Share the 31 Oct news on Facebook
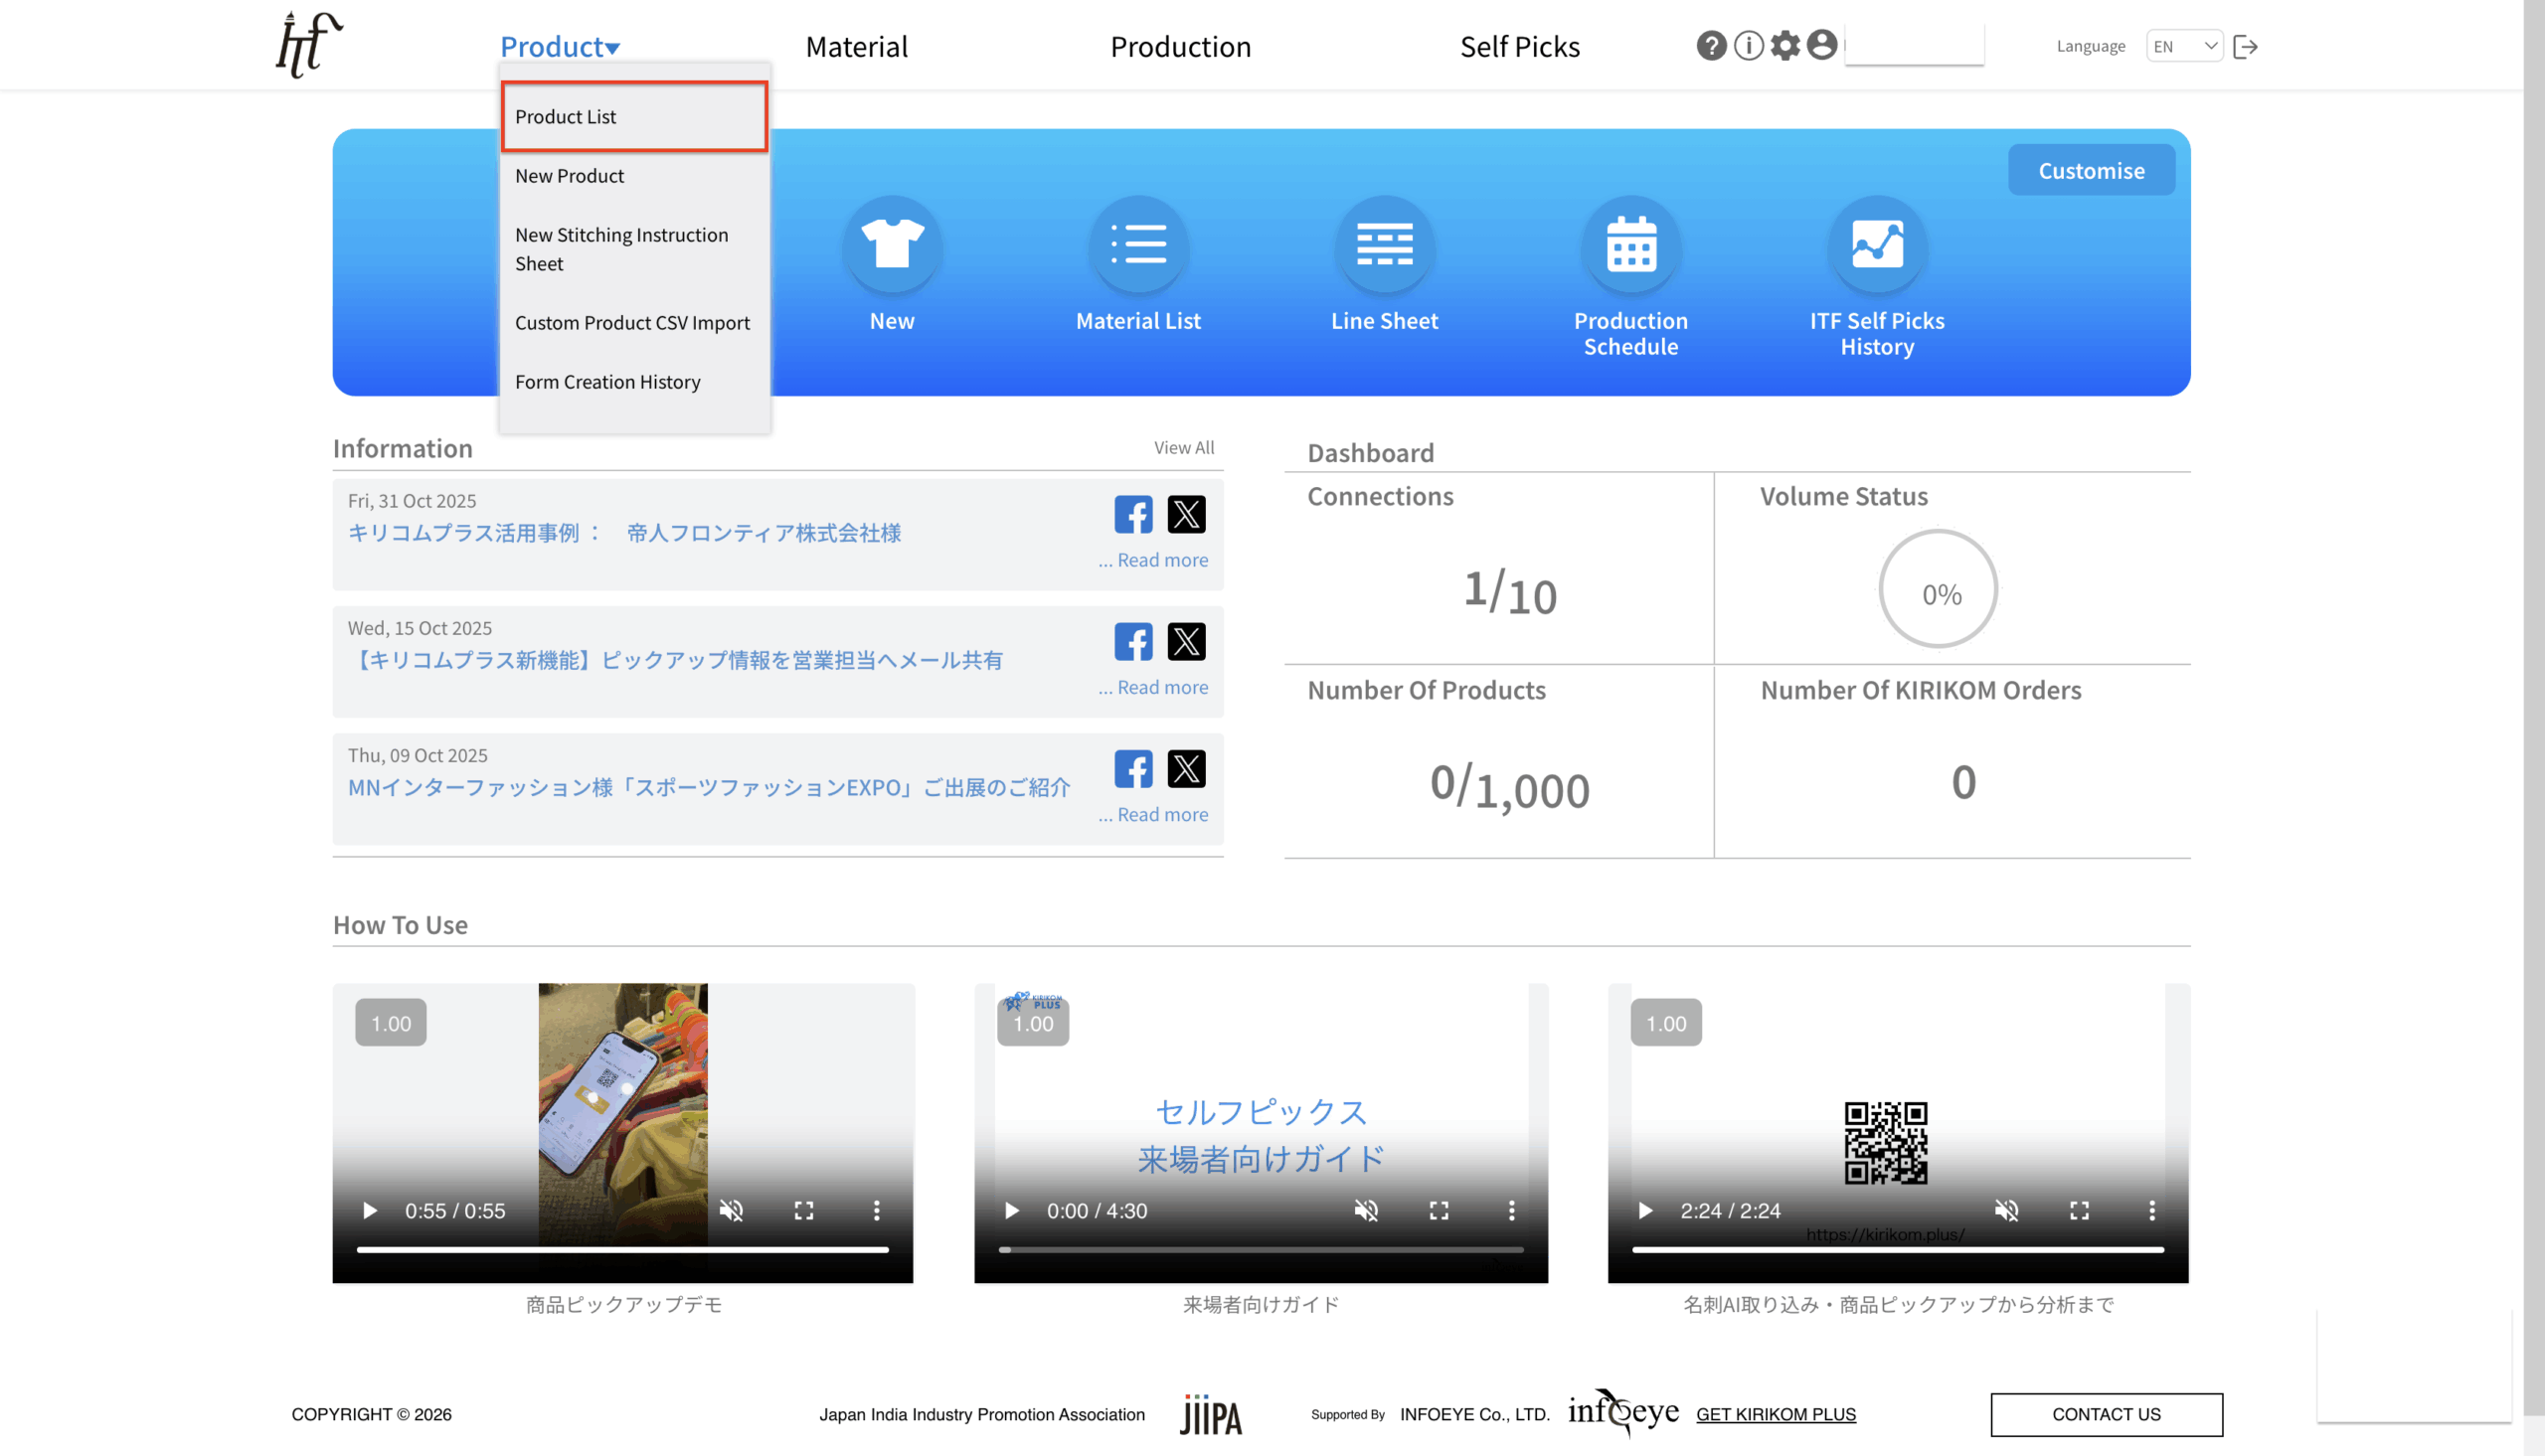This screenshot has height=1456, width=2545. (1133, 515)
